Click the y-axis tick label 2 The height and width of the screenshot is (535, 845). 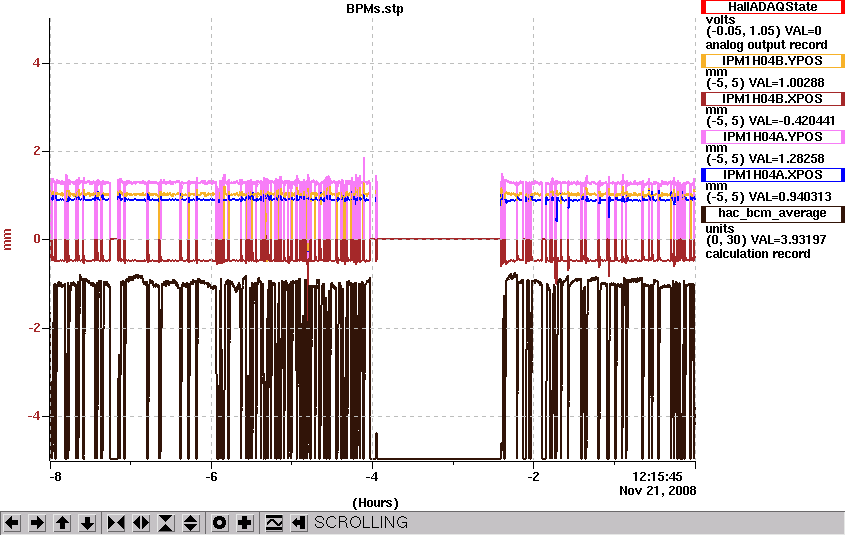37,151
